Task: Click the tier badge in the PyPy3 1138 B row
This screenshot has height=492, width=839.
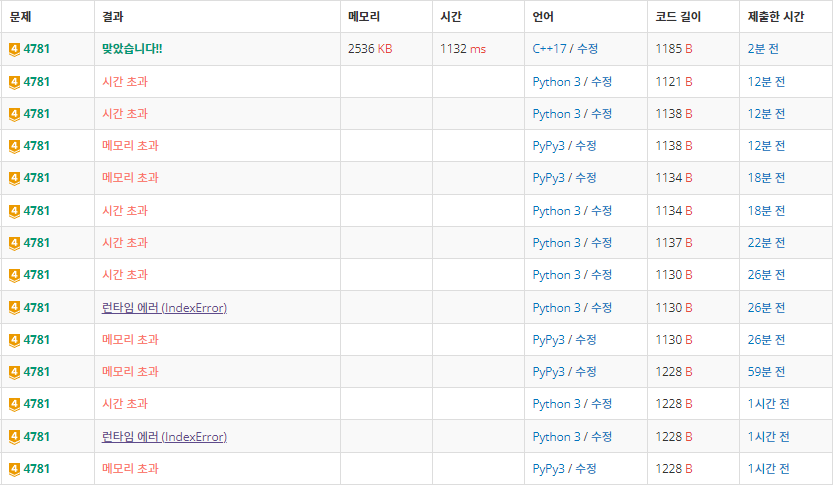Action: click(x=14, y=147)
